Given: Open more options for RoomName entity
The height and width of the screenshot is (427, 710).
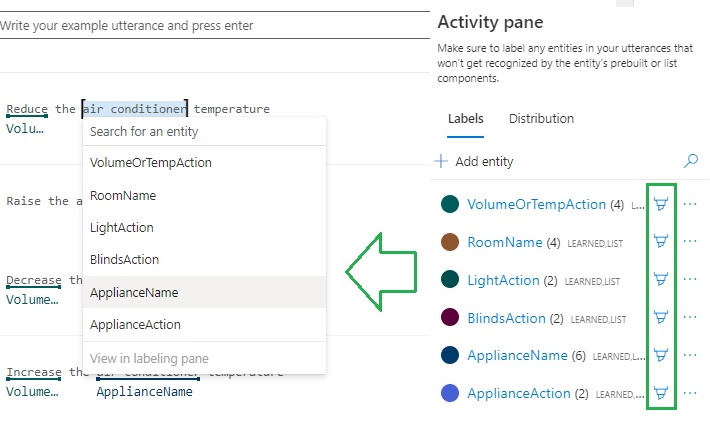Looking at the screenshot, I should (690, 242).
